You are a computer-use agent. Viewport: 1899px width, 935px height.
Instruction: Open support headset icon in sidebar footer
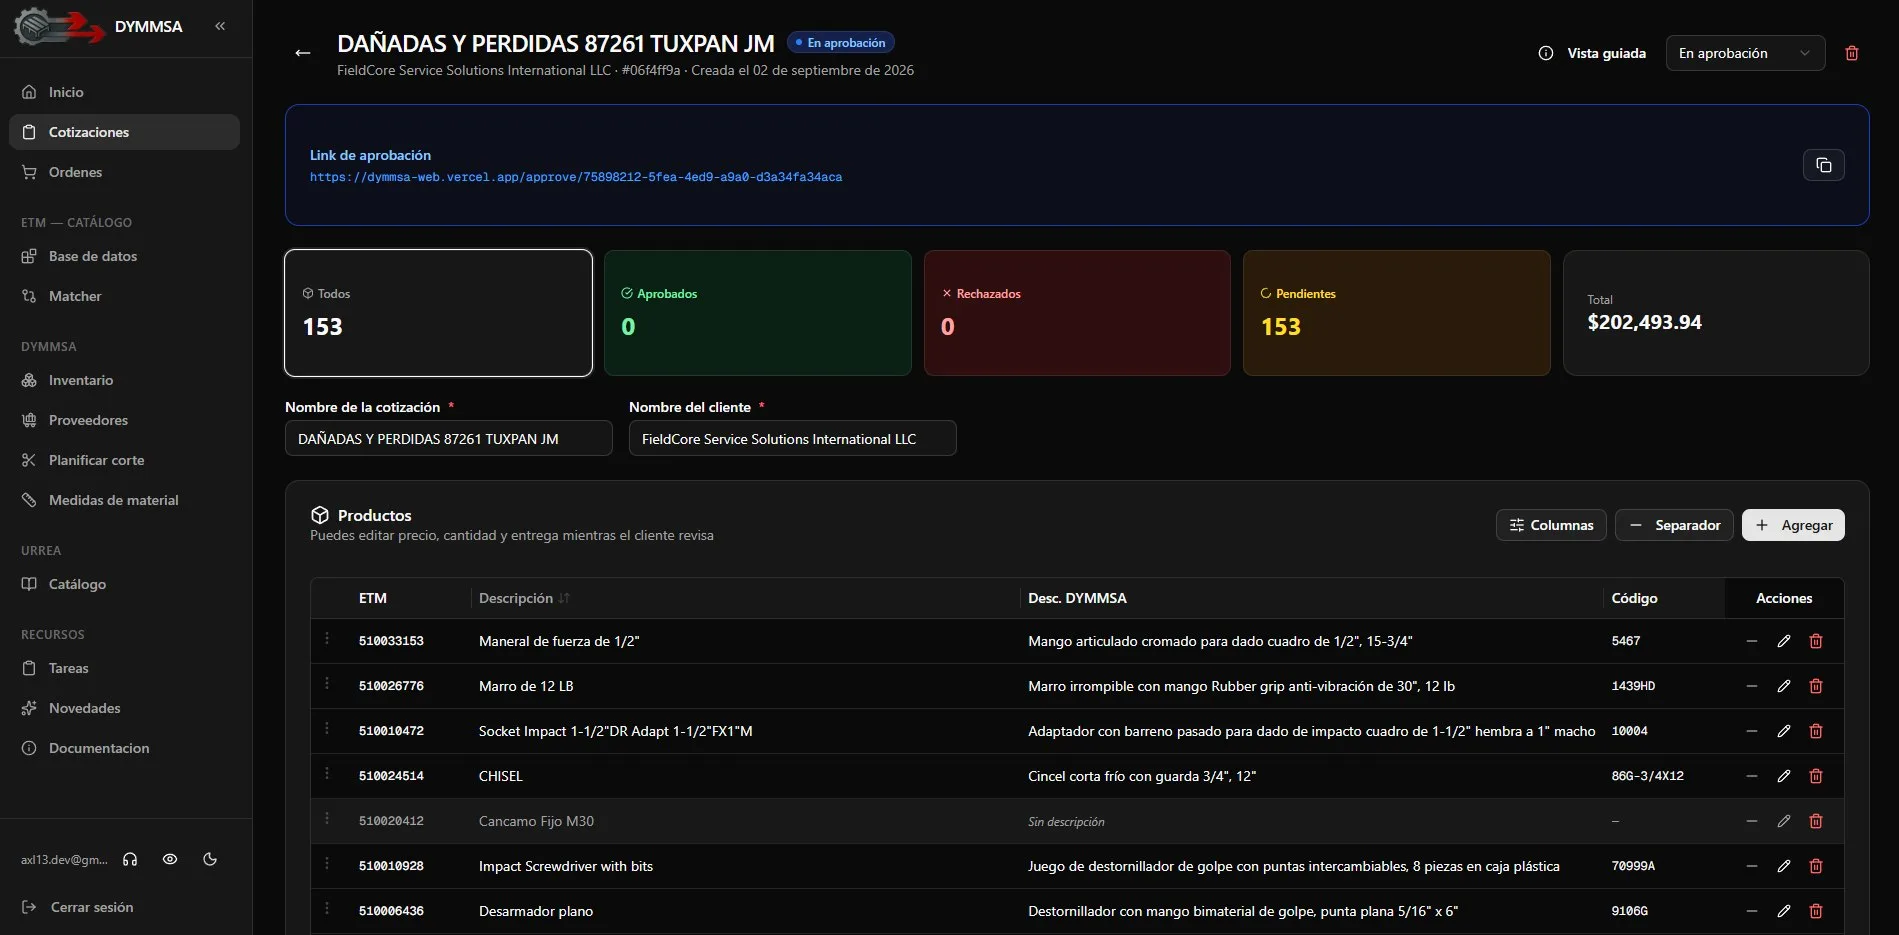click(x=130, y=859)
